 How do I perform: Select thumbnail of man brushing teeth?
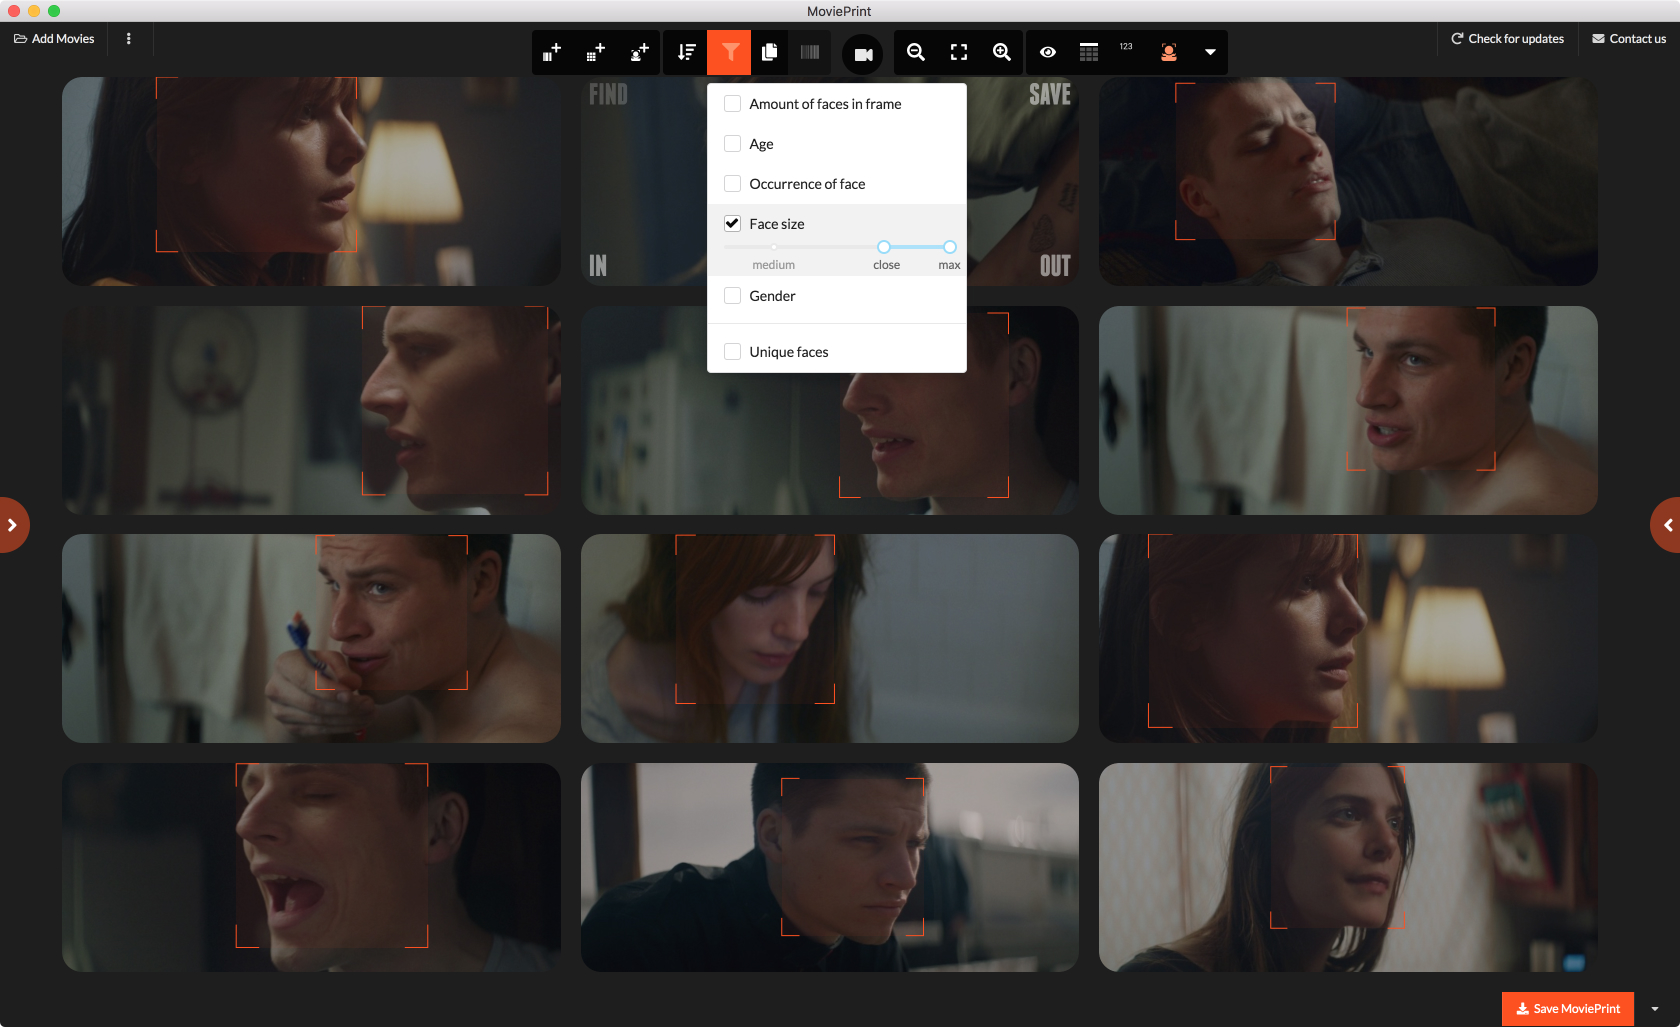[311, 638]
